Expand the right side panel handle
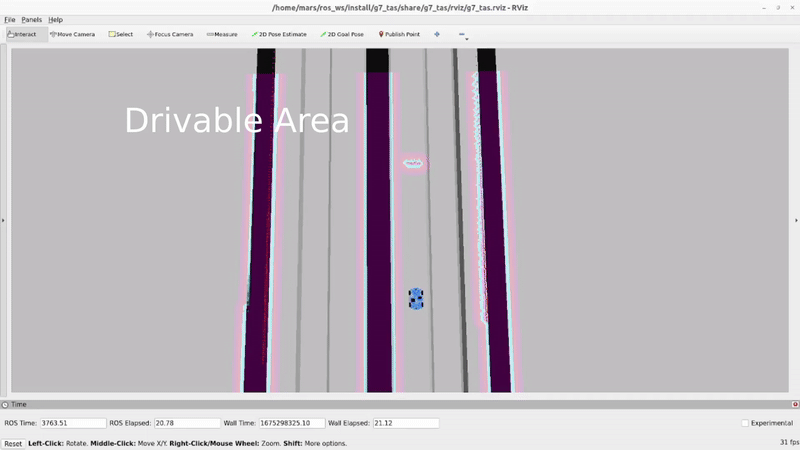Screen dimensions: 800x450 click(796, 220)
